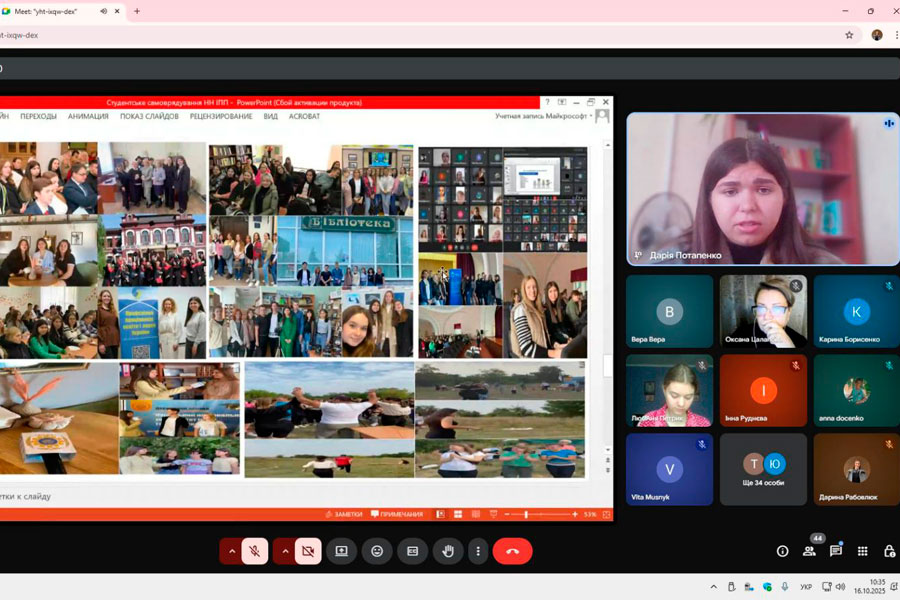900x600 pixels.
Task: Select the Оксана participant video tile
Action: pyautogui.click(x=763, y=311)
